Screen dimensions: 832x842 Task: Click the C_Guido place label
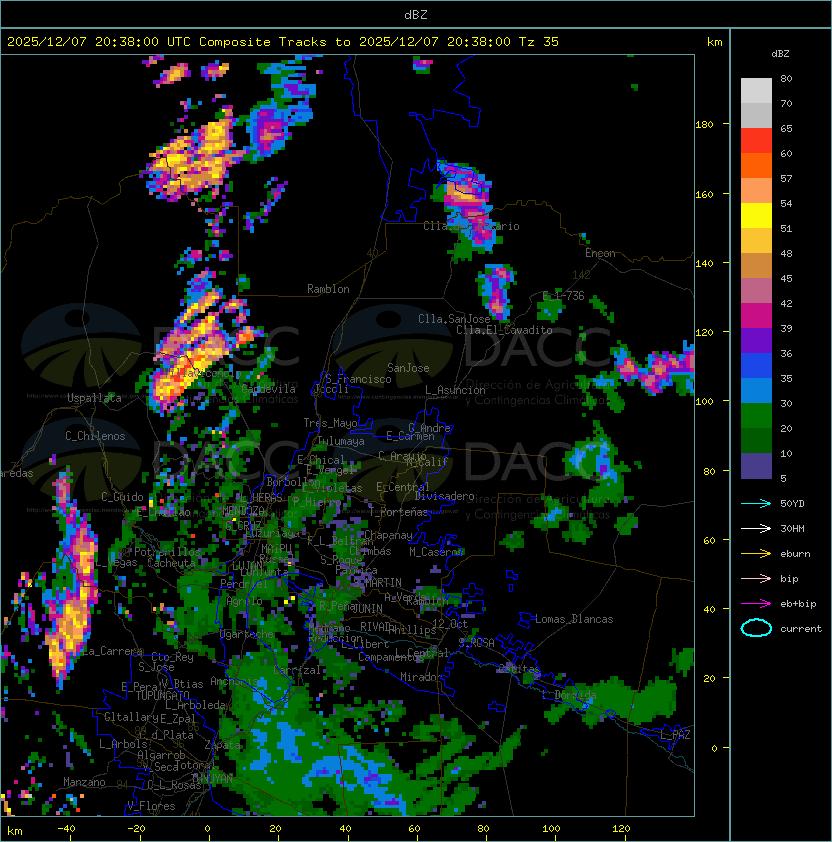click(122, 497)
